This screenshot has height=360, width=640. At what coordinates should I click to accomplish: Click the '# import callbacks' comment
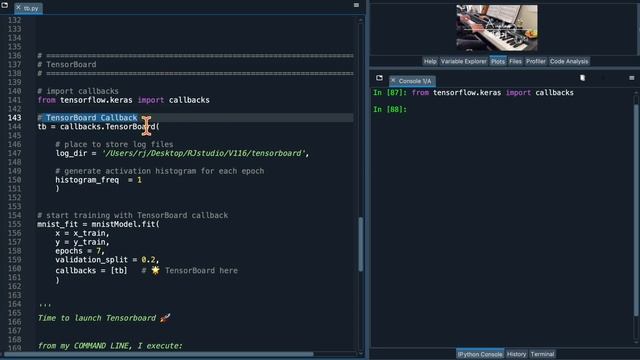click(78, 91)
